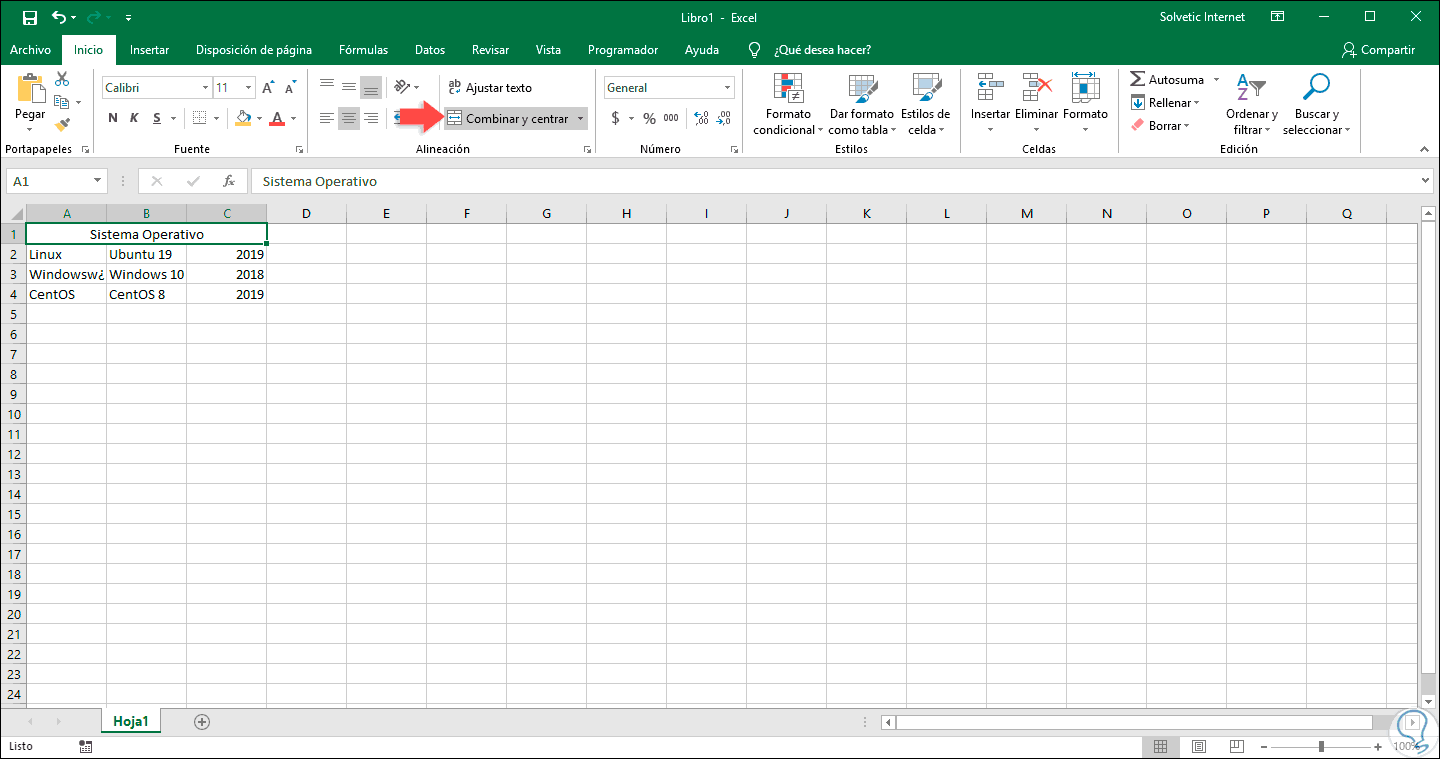Open the Formato condicional menu
1440x759 pixels.
click(788, 105)
